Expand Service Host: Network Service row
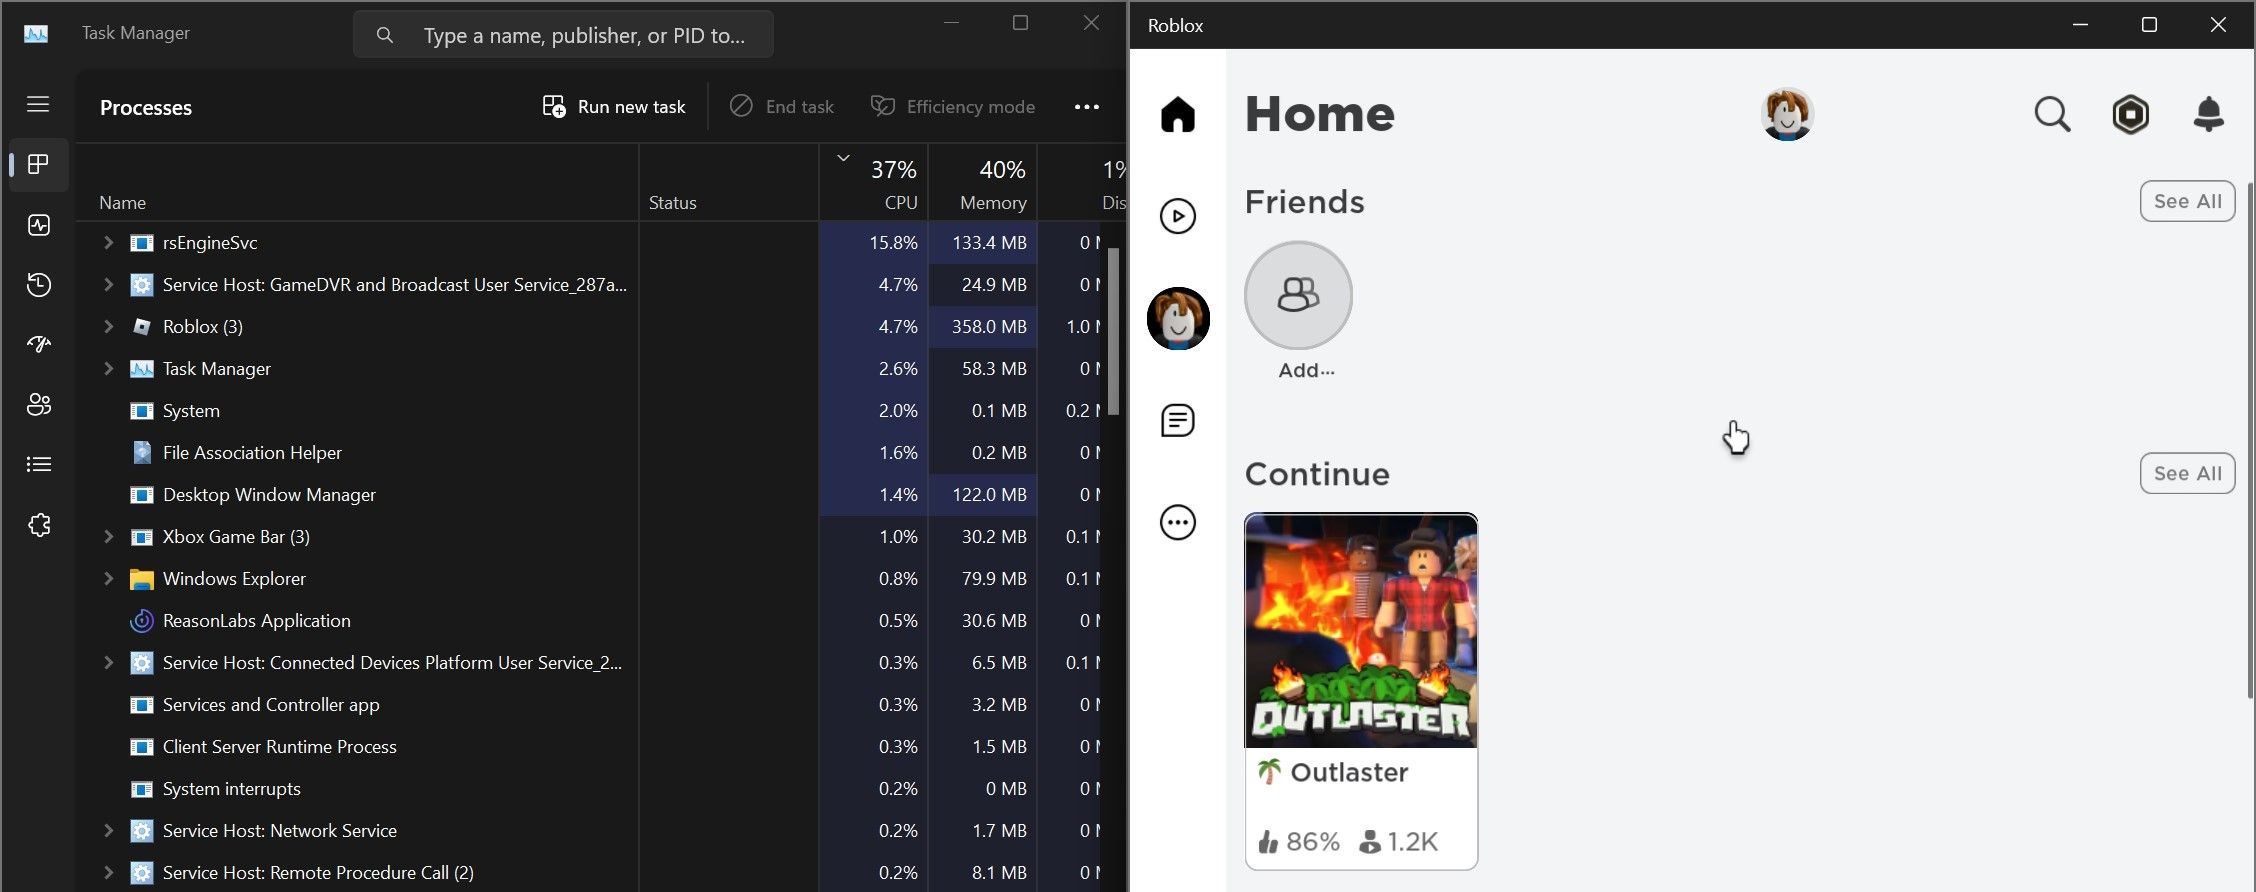 pos(108,831)
